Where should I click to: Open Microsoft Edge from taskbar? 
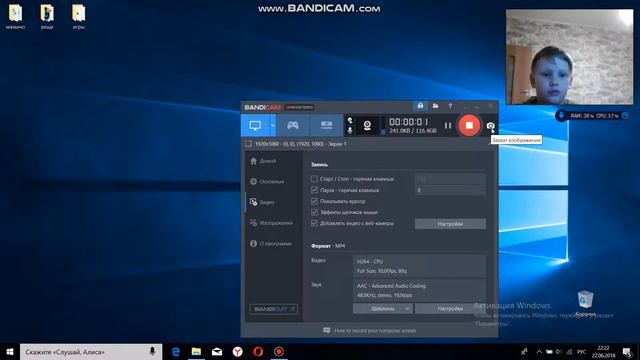click(x=176, y=352)
